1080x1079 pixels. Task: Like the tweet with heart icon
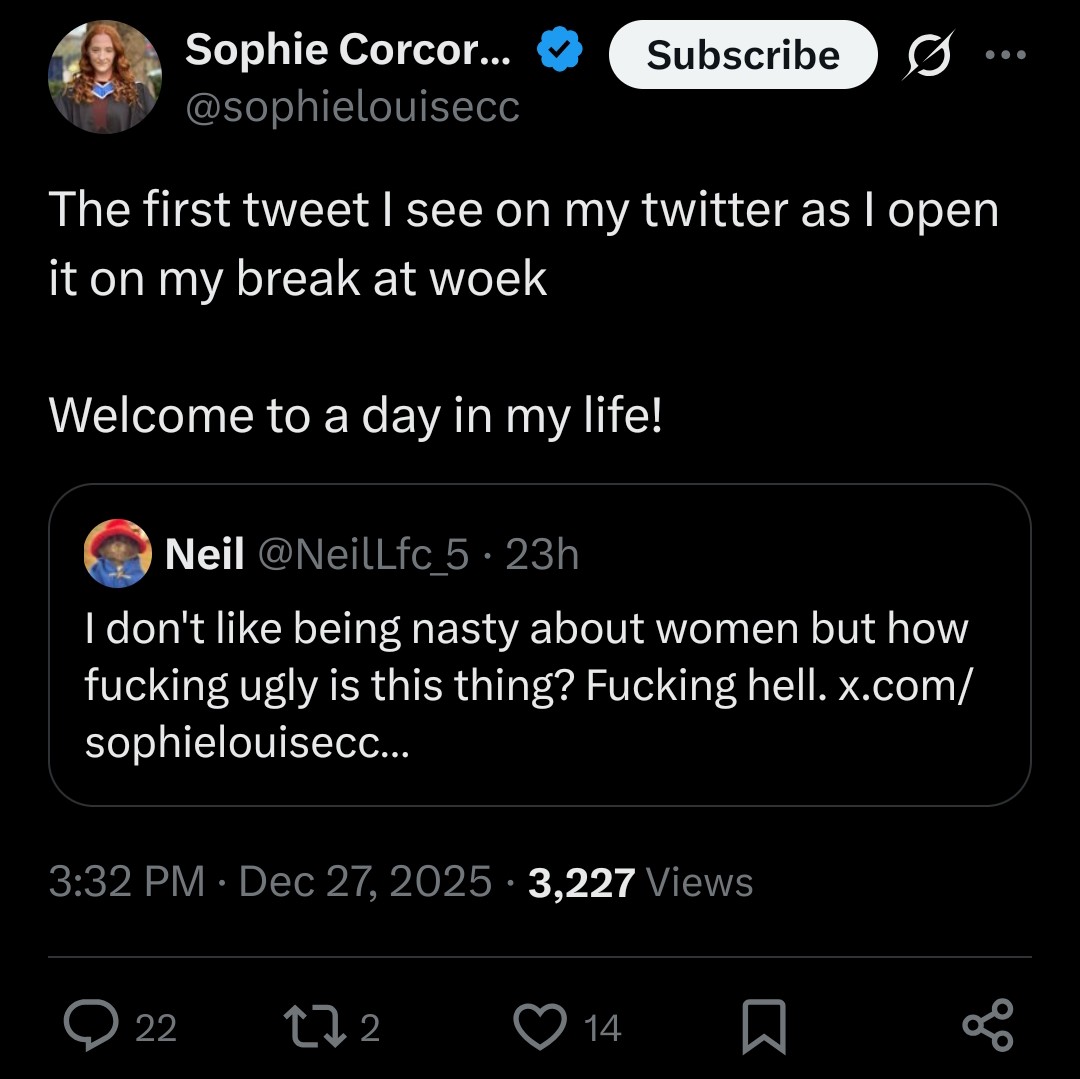point(540,1027)
